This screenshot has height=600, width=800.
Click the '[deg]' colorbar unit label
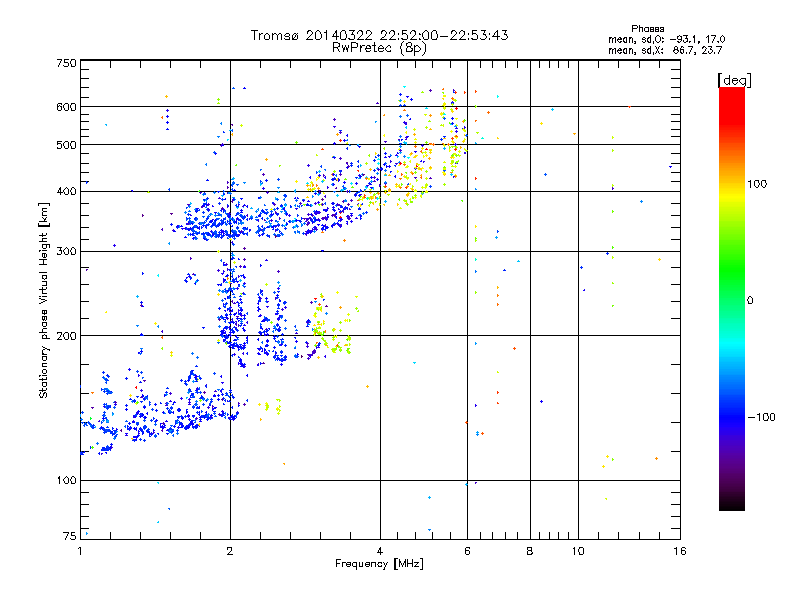[x=734, y=80]
